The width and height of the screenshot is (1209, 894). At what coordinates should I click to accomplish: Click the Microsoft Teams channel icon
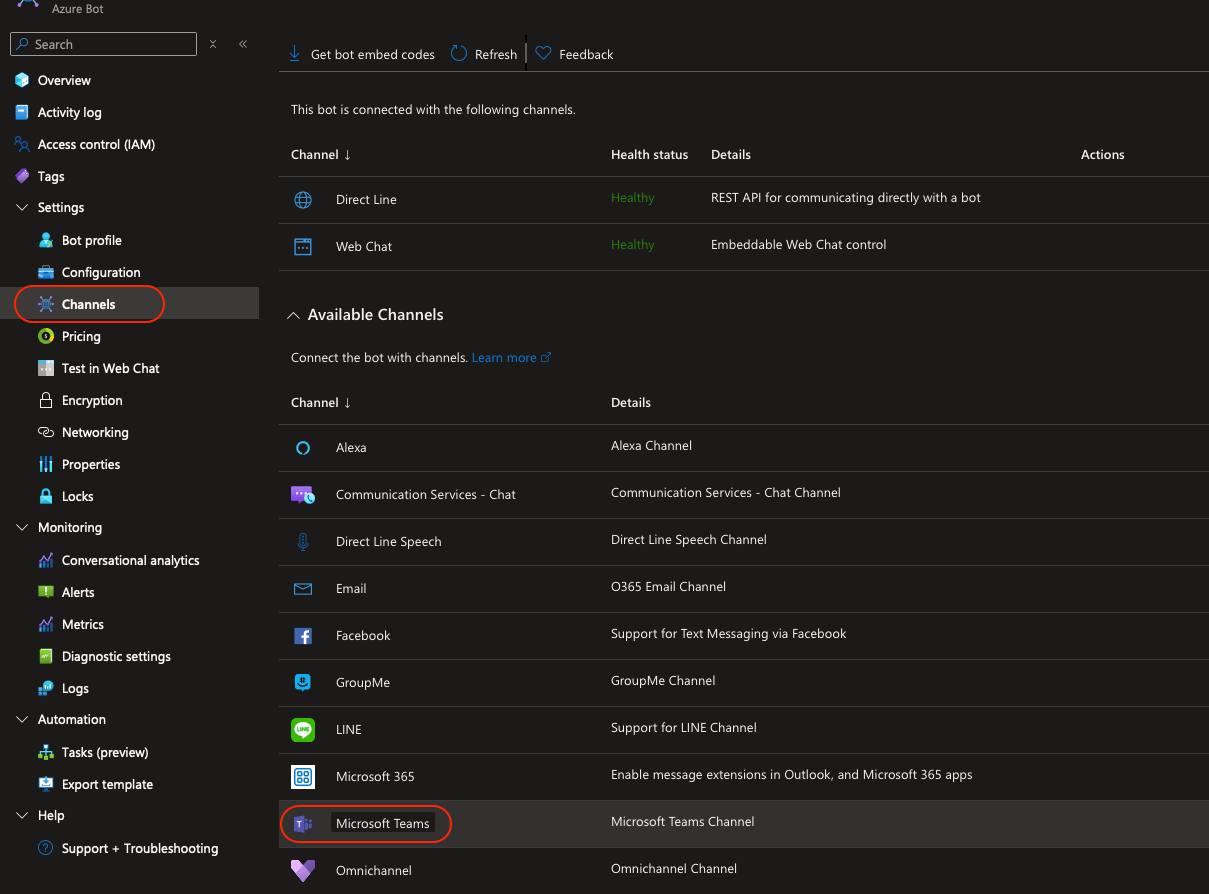(x=303, y=824)
